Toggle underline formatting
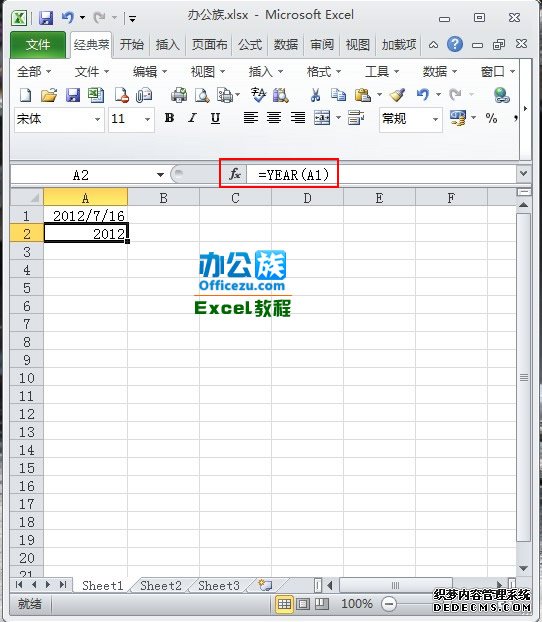Screen dimensions: 542x622 point(215,118)
